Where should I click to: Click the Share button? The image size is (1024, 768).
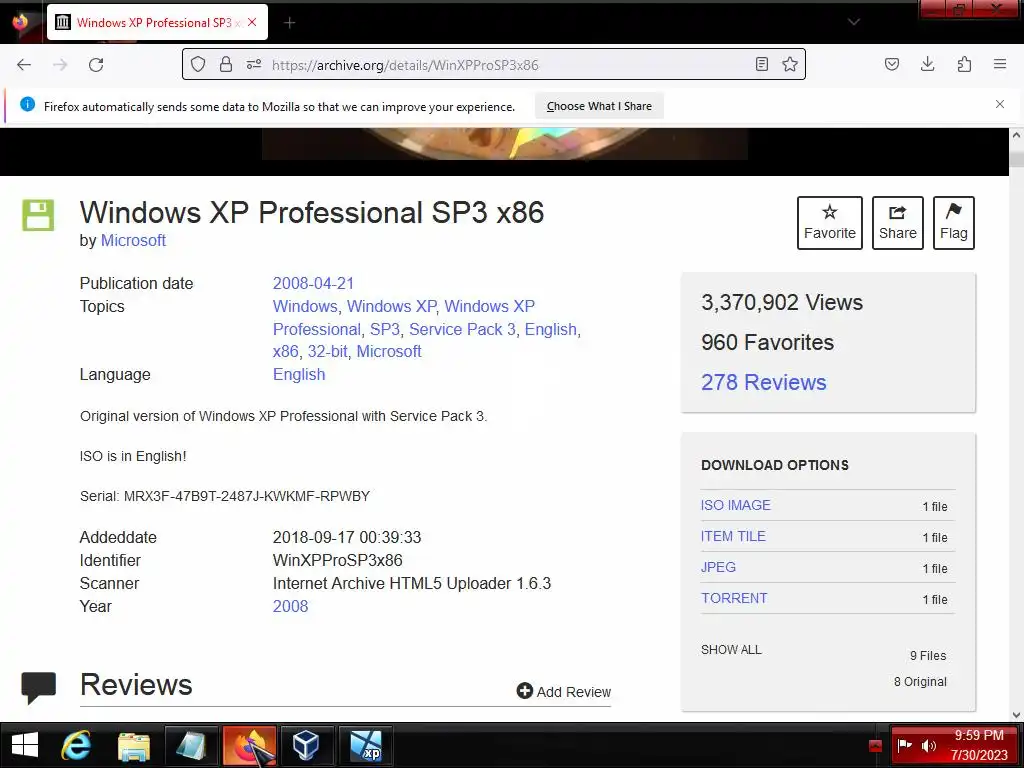click(897, 223)
